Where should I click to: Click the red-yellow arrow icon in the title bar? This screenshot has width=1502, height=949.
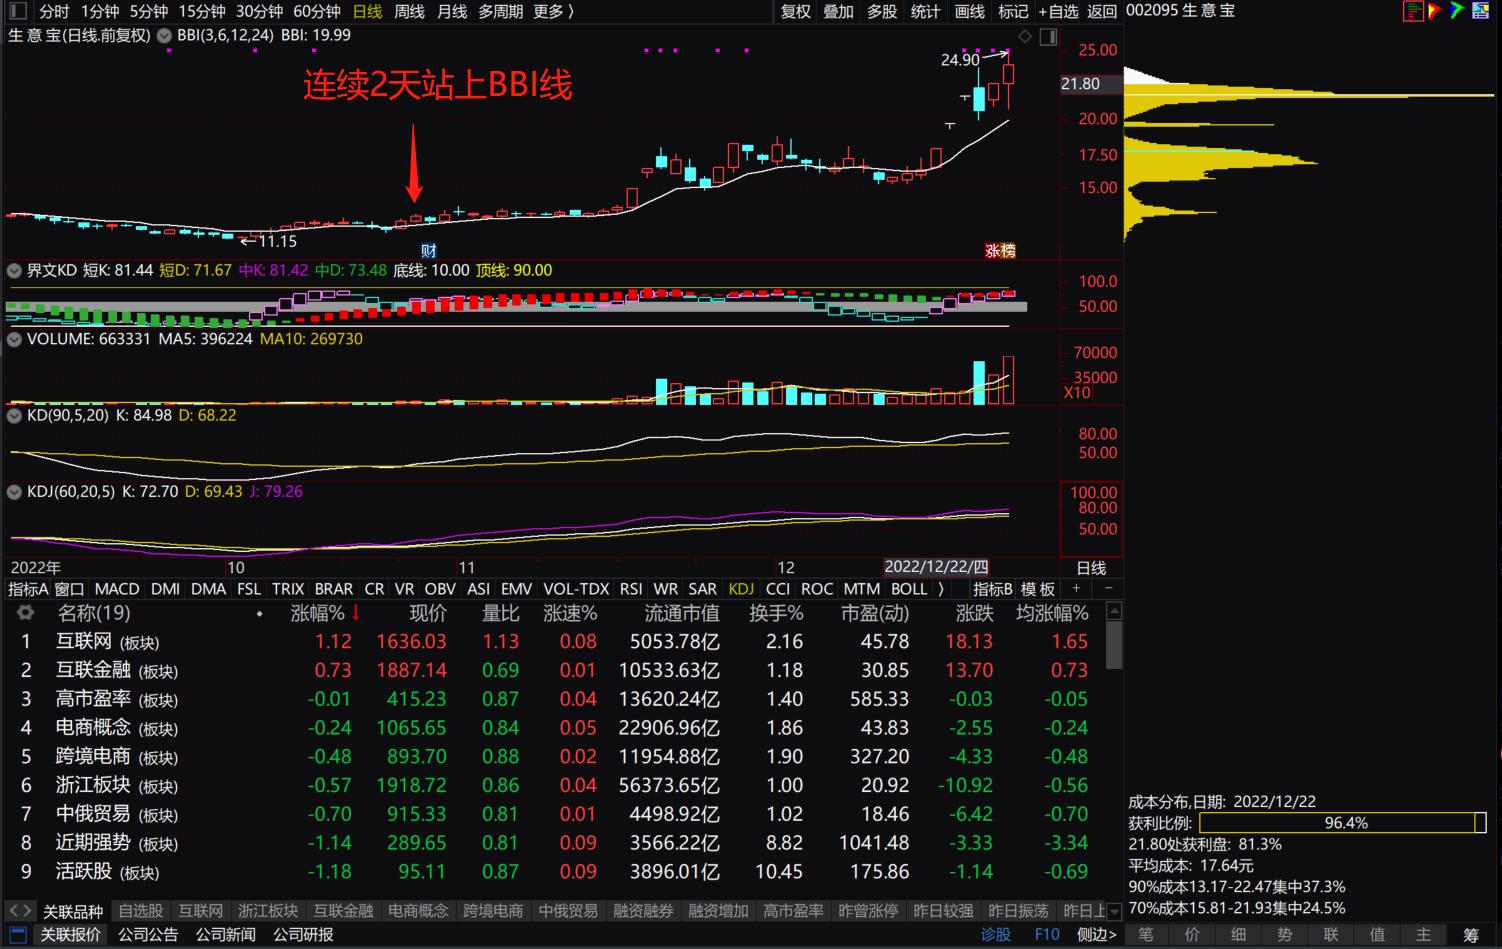[1434, 11]
